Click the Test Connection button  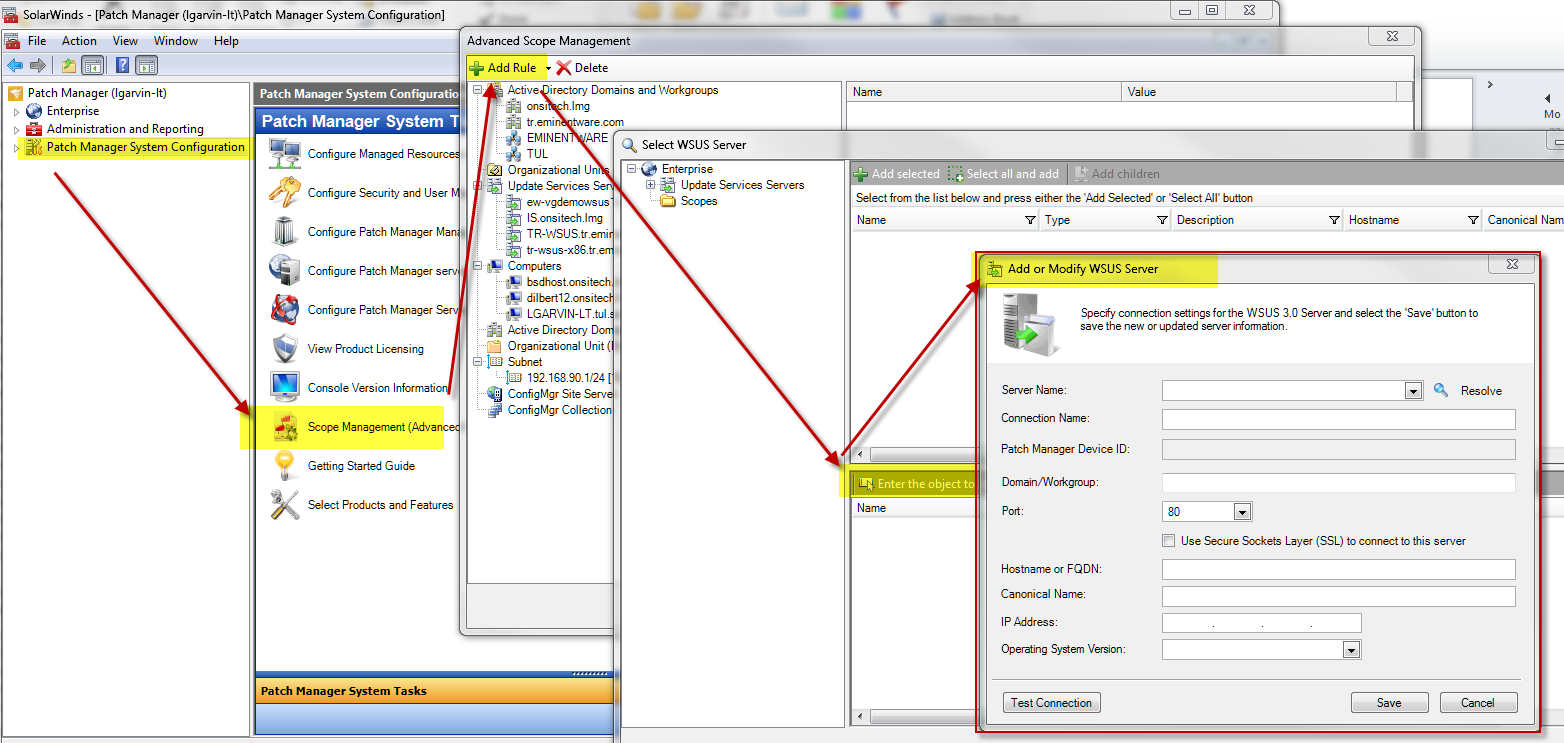coord(1051,703)
